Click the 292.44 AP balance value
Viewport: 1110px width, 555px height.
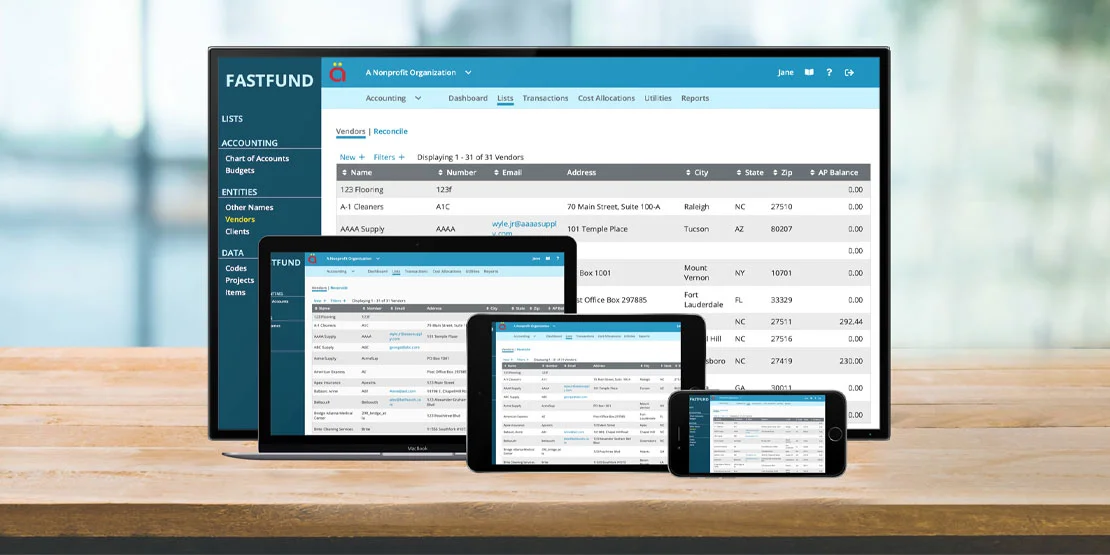(851, 321)
